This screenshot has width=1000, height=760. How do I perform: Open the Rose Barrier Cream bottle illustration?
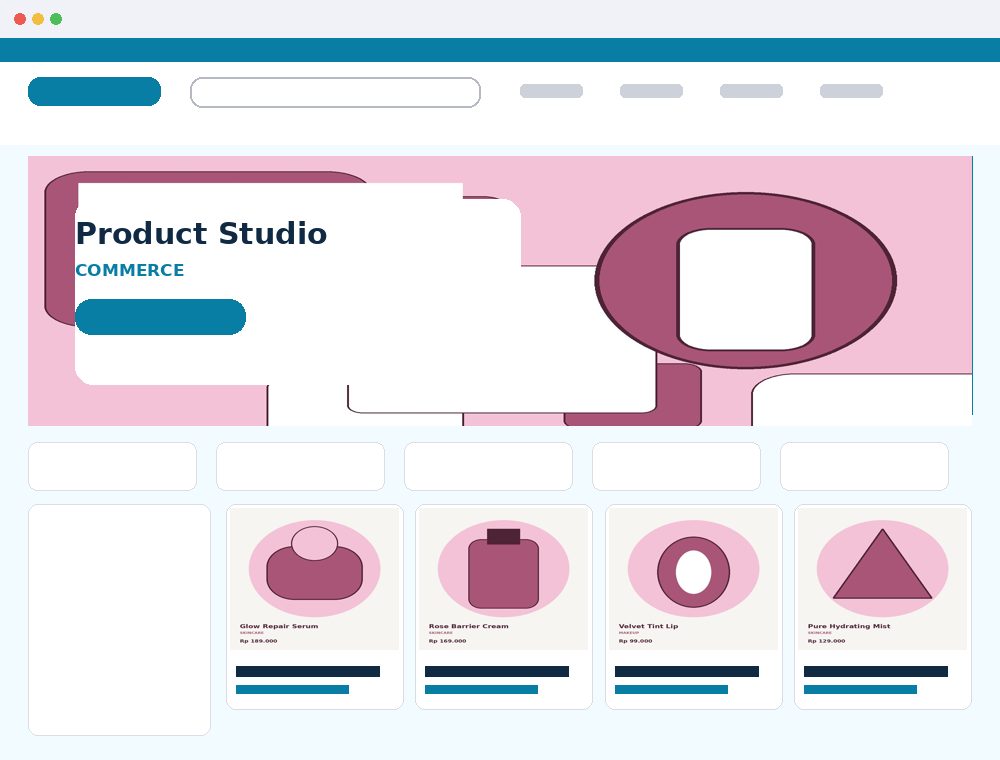pyautogui.click(x=503, y=568)
